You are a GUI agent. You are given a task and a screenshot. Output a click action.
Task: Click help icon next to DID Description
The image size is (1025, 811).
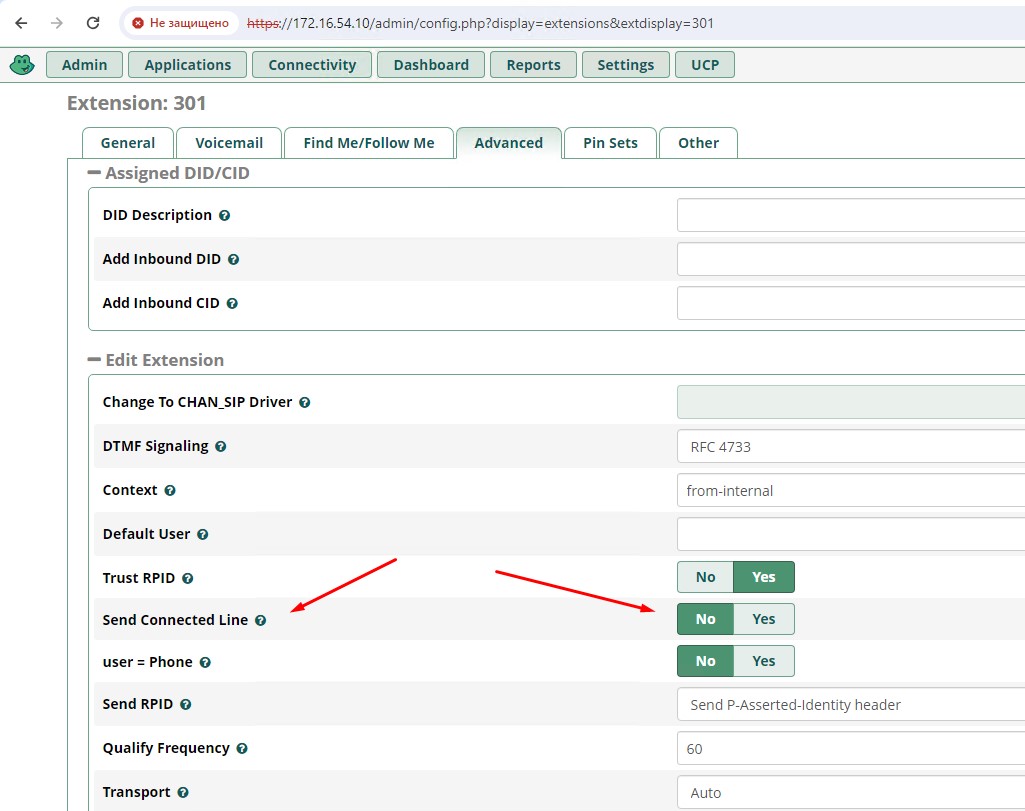tap(225, 215)
